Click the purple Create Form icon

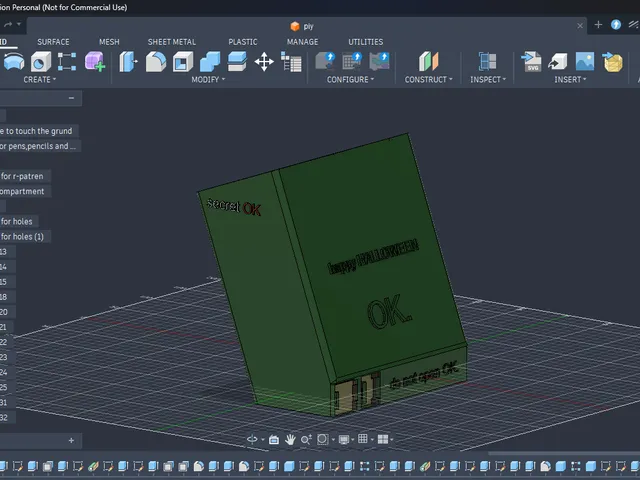coord(95,62)
